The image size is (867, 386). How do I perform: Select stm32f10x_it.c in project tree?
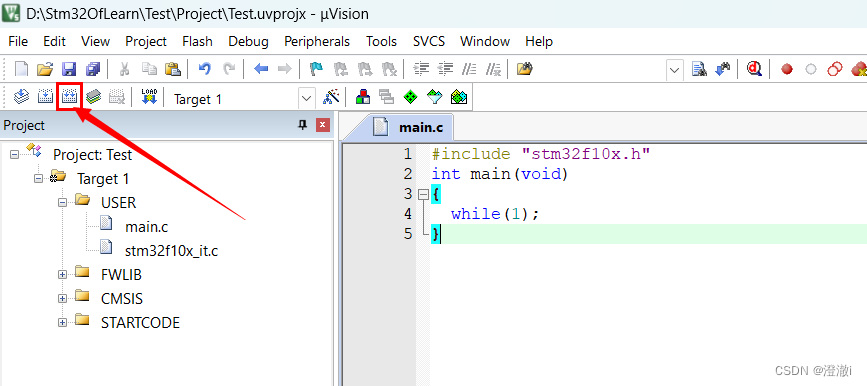click(x=172, y=251)
